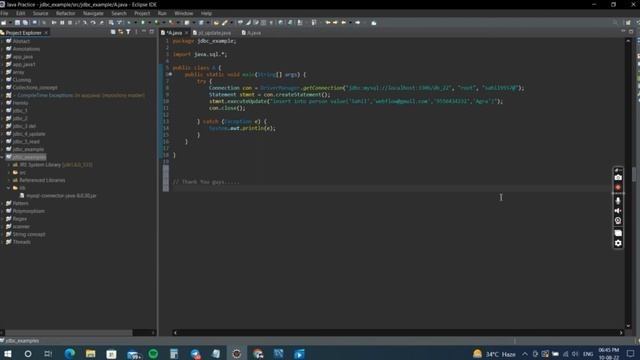Click editor scroll-right arrow

621,333
